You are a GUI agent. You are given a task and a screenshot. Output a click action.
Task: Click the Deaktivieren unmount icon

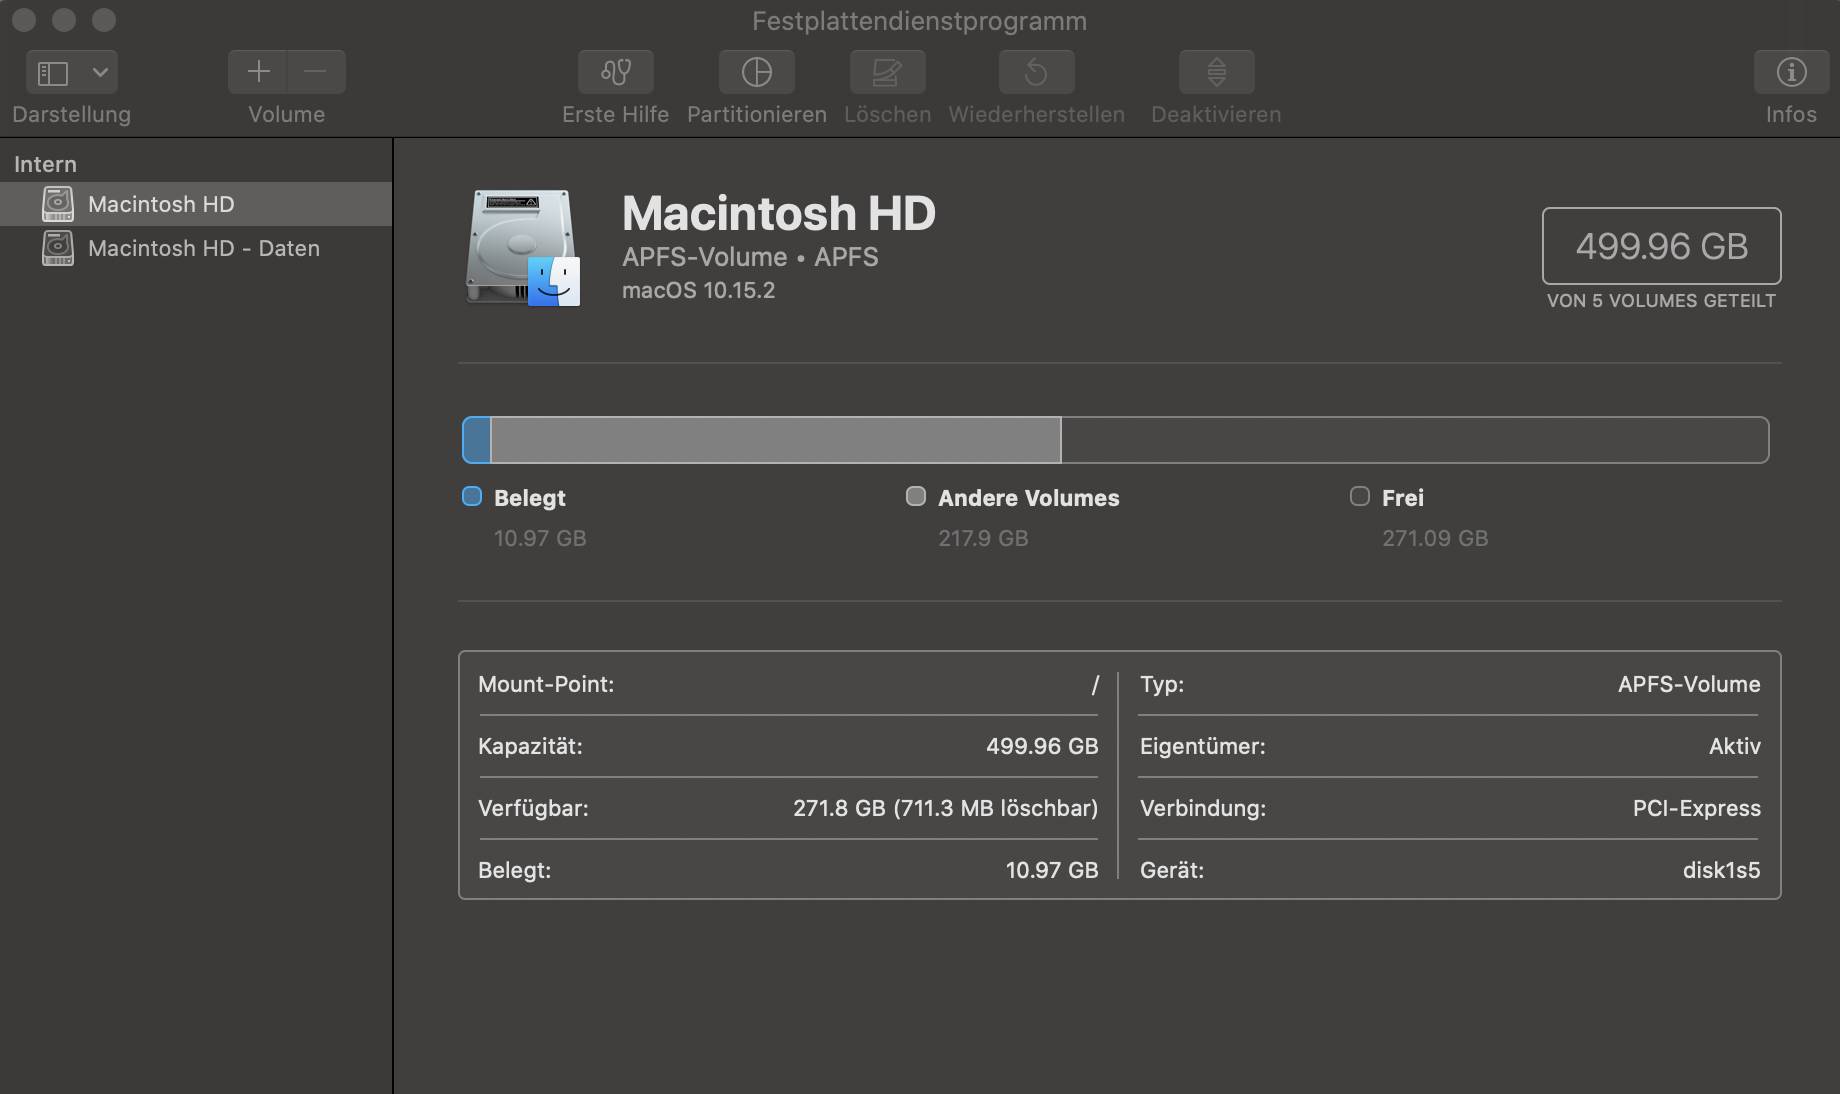pyautogui.click(x=1217, y=72)
